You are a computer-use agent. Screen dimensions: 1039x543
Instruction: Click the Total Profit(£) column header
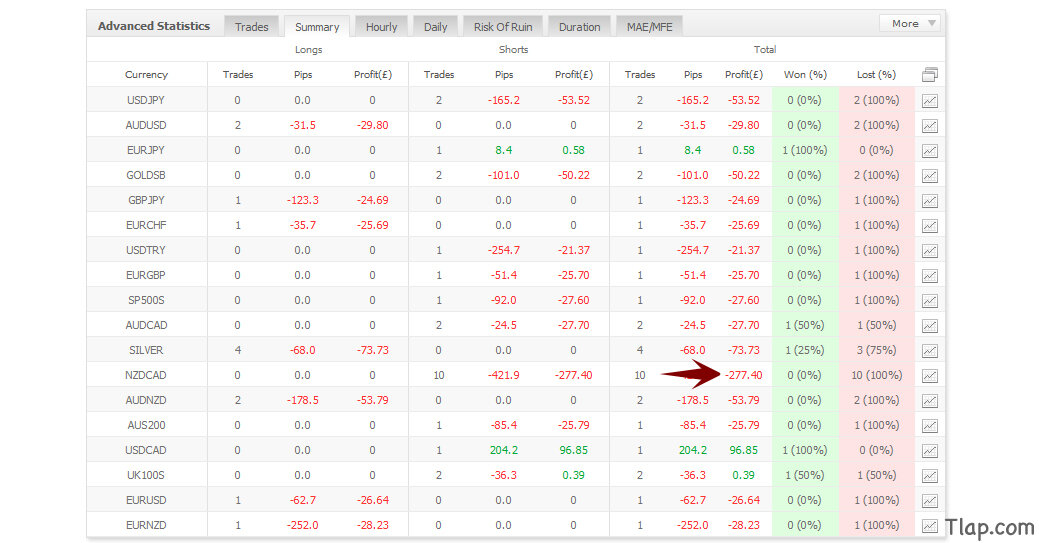point(743,74)
